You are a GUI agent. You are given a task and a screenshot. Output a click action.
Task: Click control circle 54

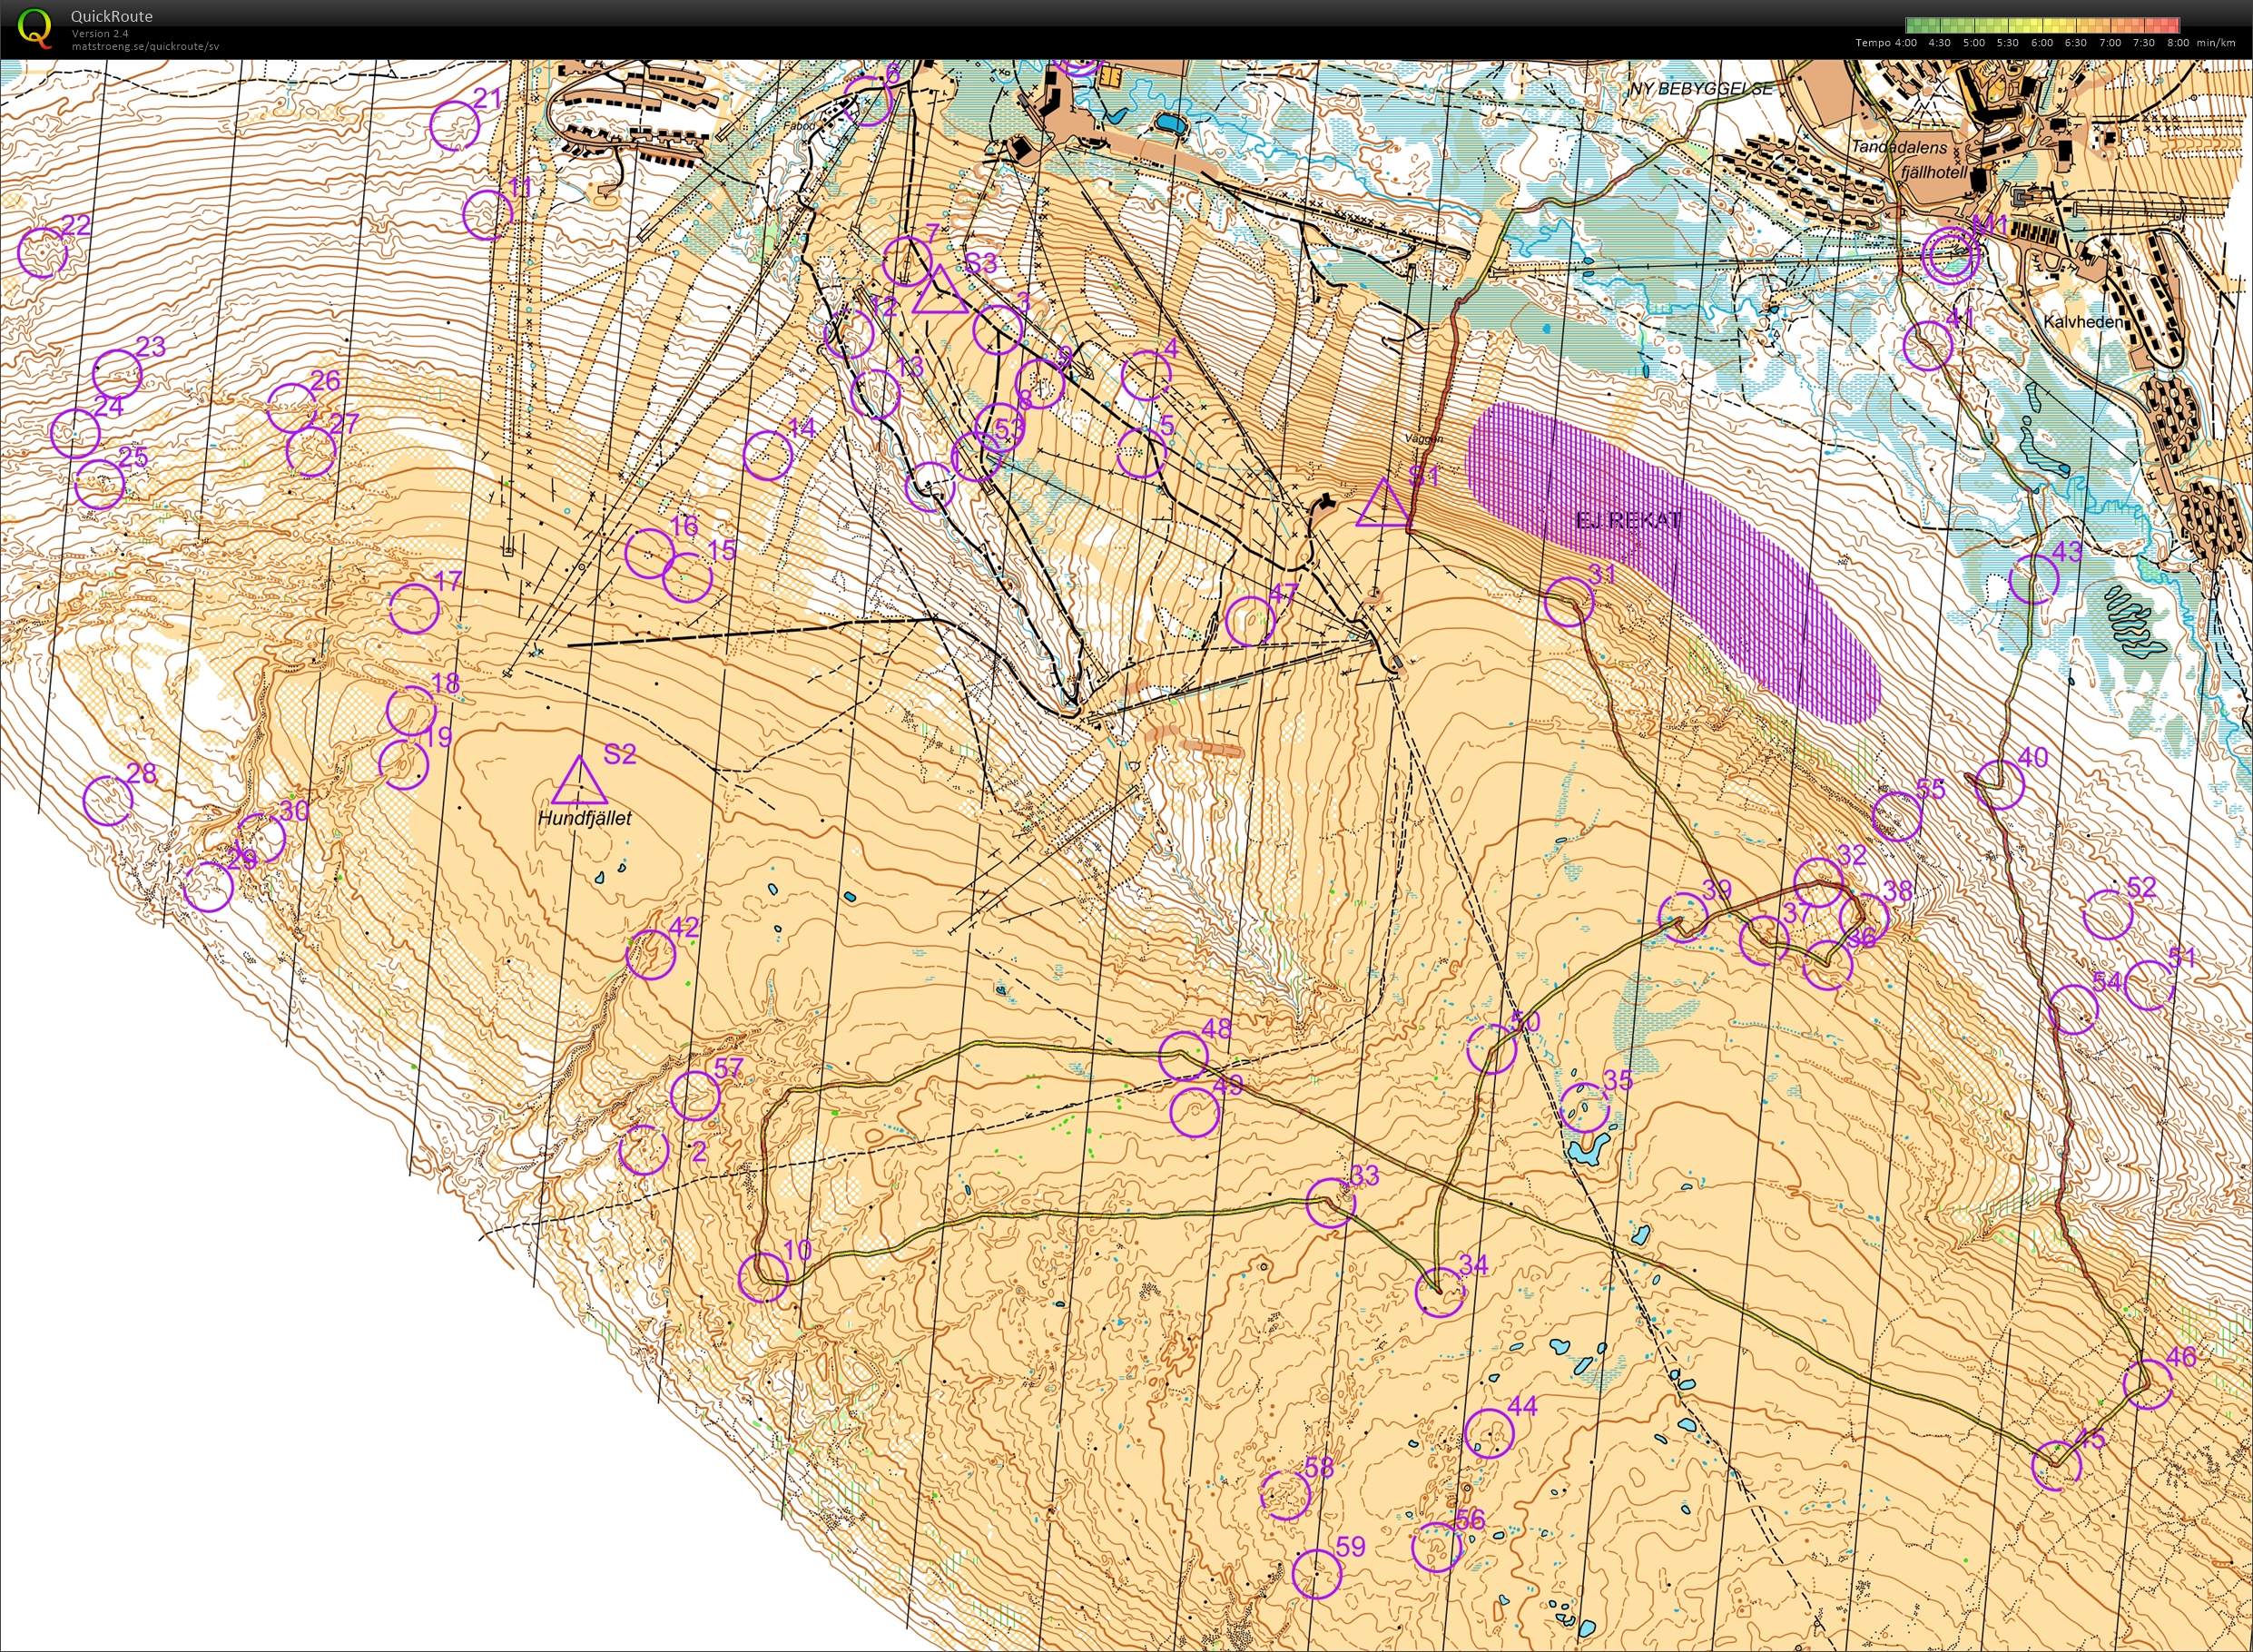[2074, 1009]
